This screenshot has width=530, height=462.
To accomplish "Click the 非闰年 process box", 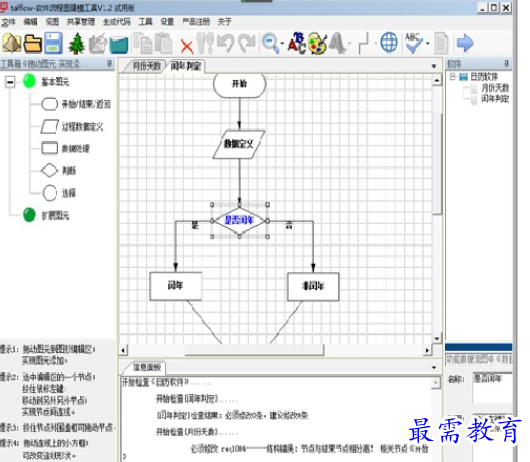I will click(313, 287).
